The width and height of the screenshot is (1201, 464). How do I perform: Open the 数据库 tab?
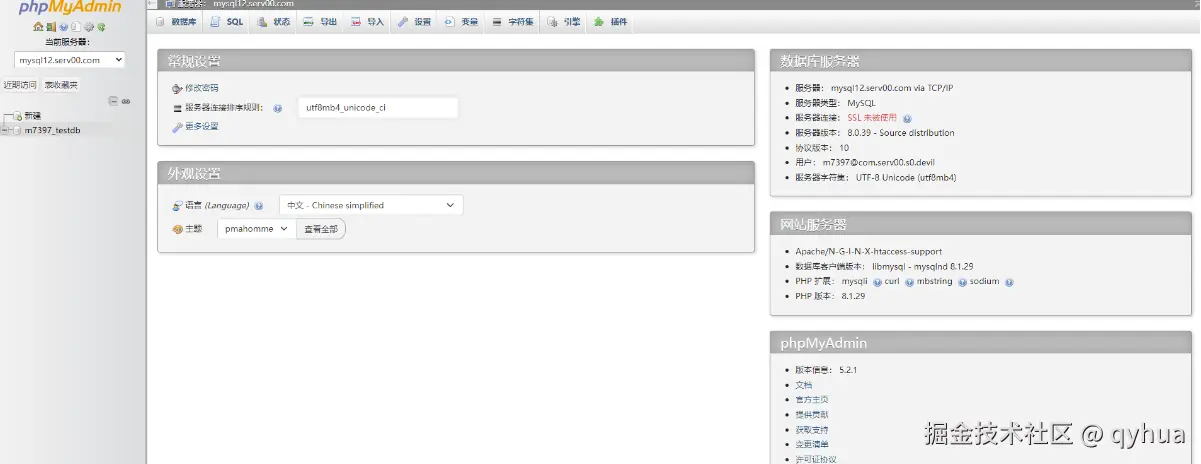tap(177, 21)
